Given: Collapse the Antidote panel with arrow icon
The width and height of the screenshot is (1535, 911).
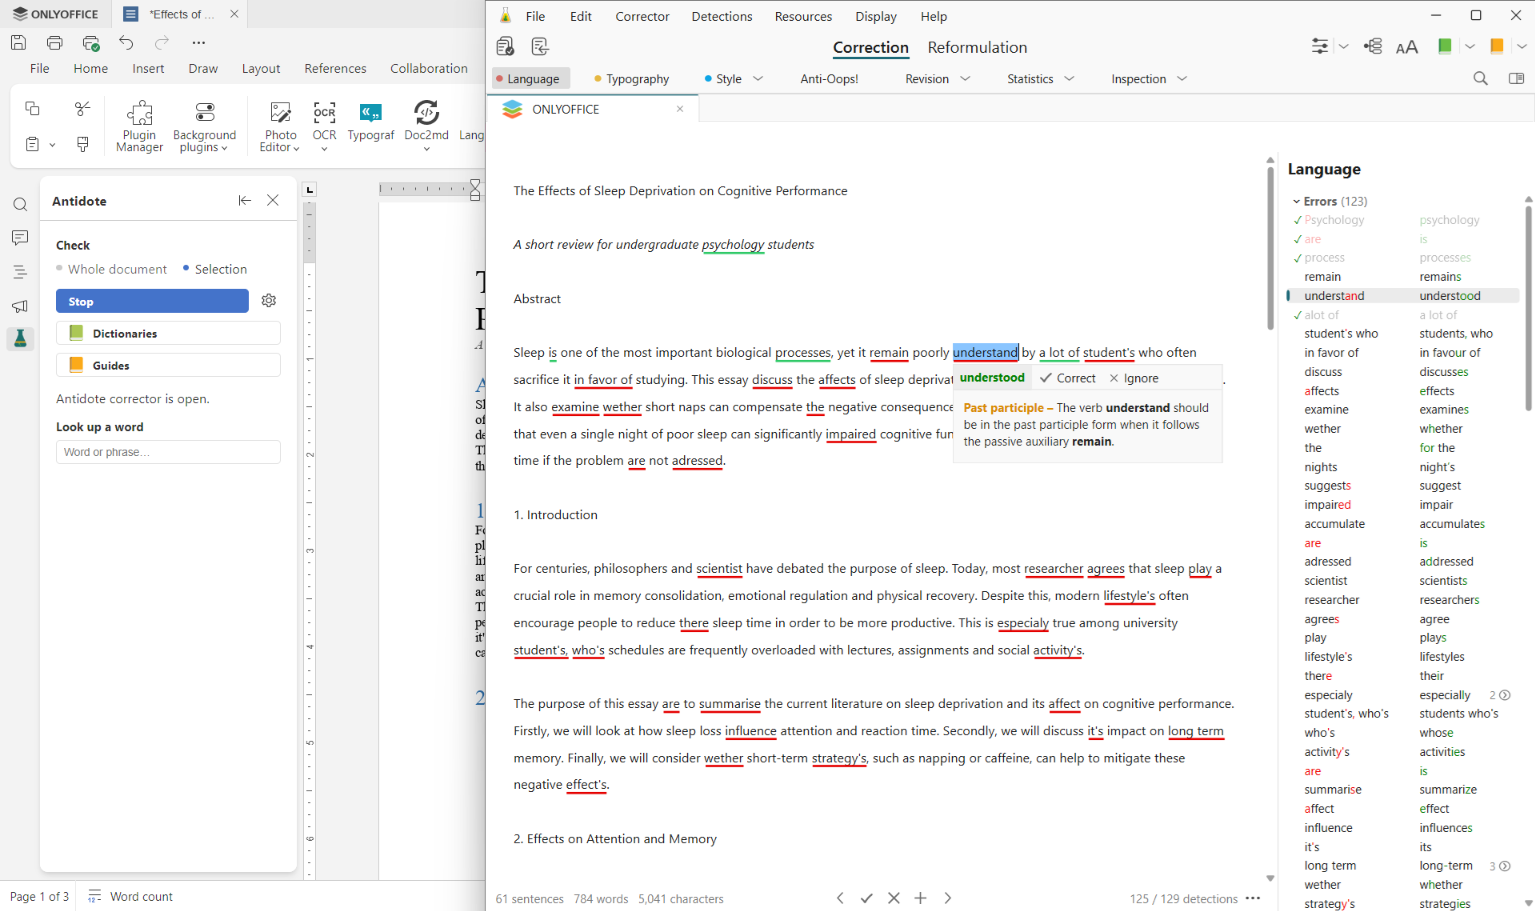Looking at the screenshot, I should click(244, 200).
